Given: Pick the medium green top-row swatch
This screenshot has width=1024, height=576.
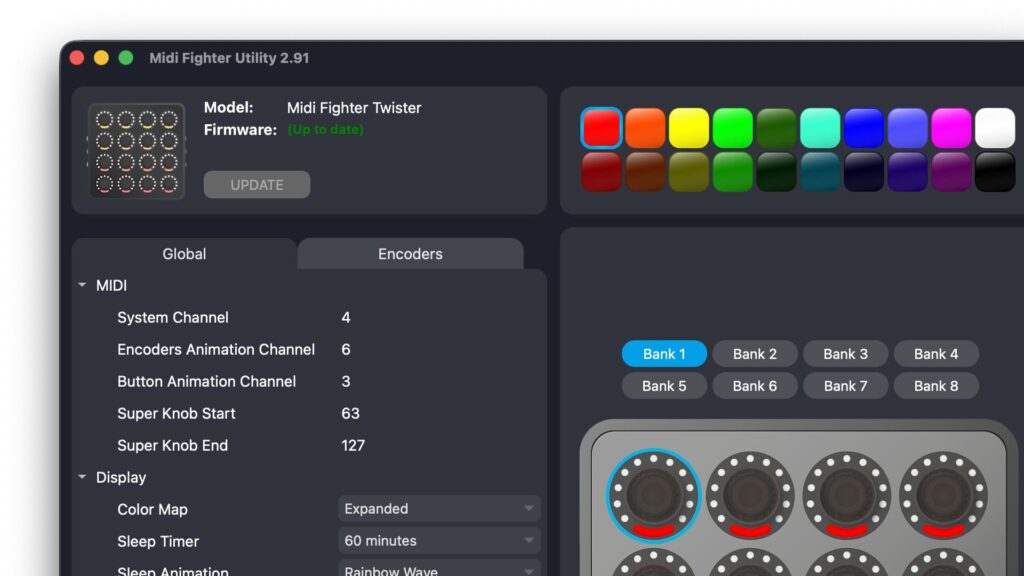Looking at the screenshot, I should (776, 128).
